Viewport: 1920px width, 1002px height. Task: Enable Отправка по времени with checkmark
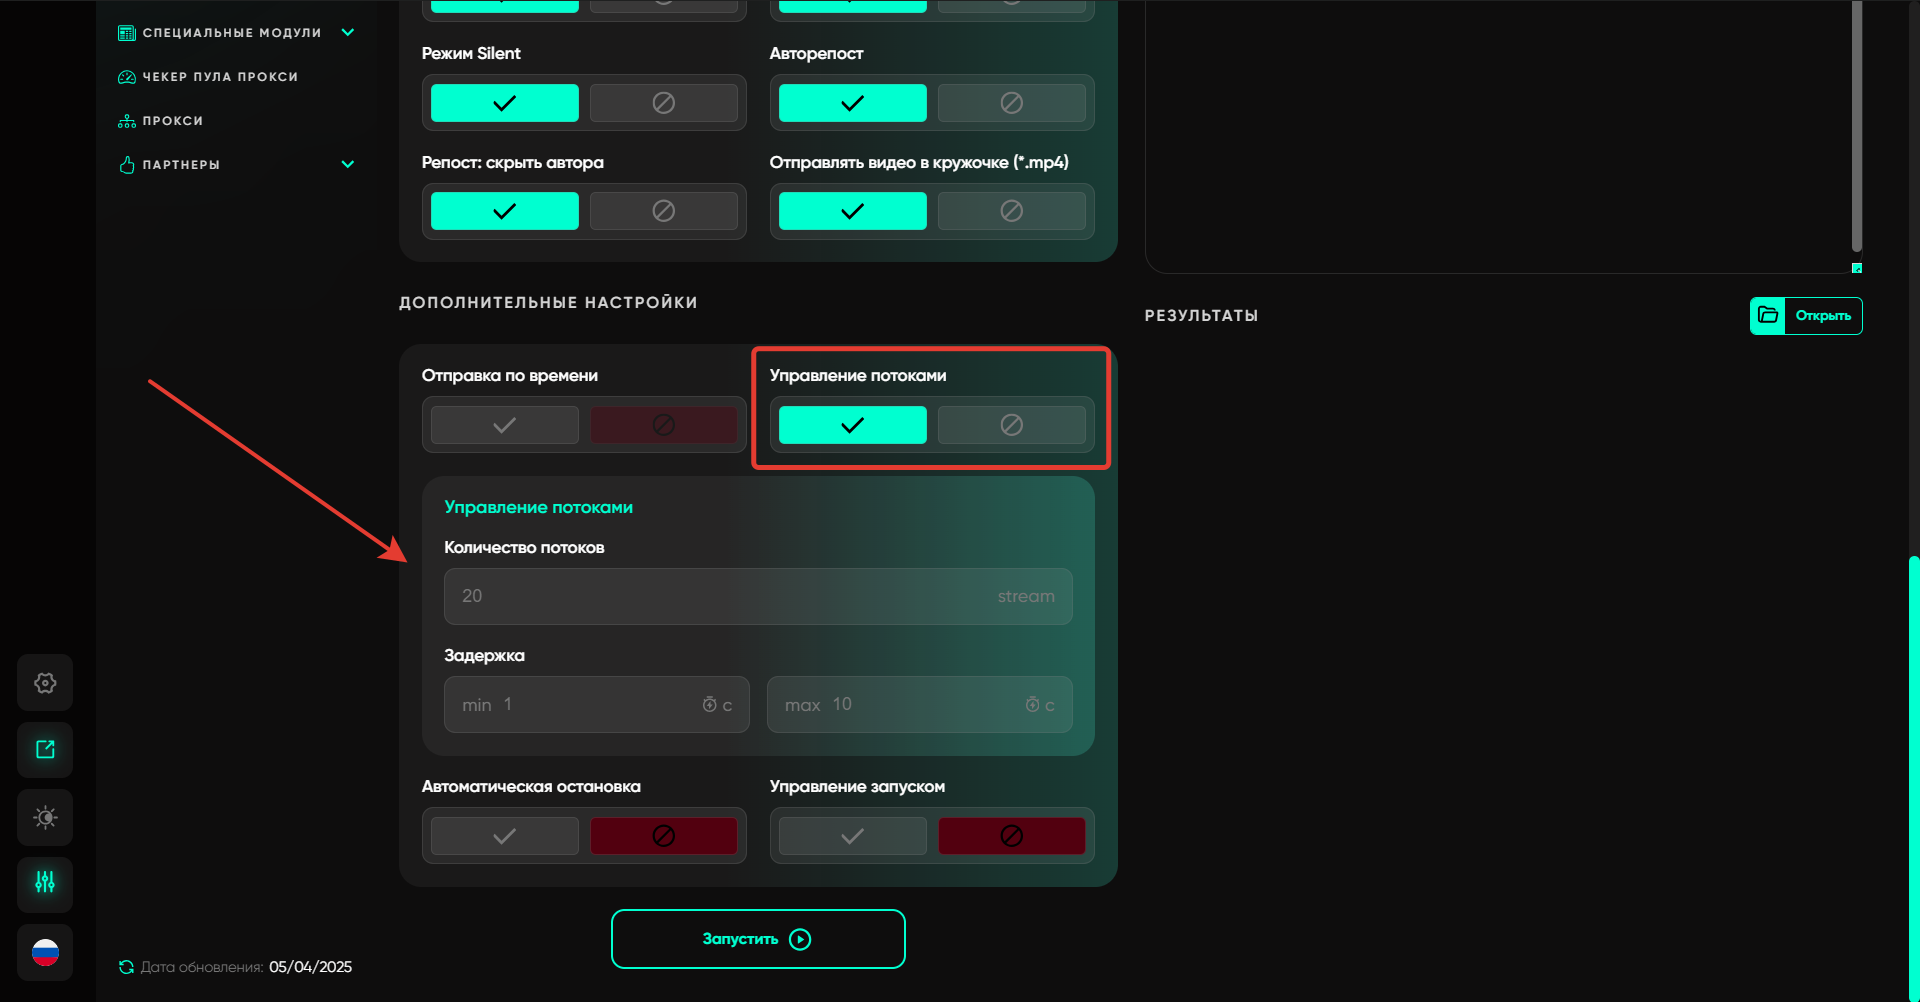click(x=505, y=425)
